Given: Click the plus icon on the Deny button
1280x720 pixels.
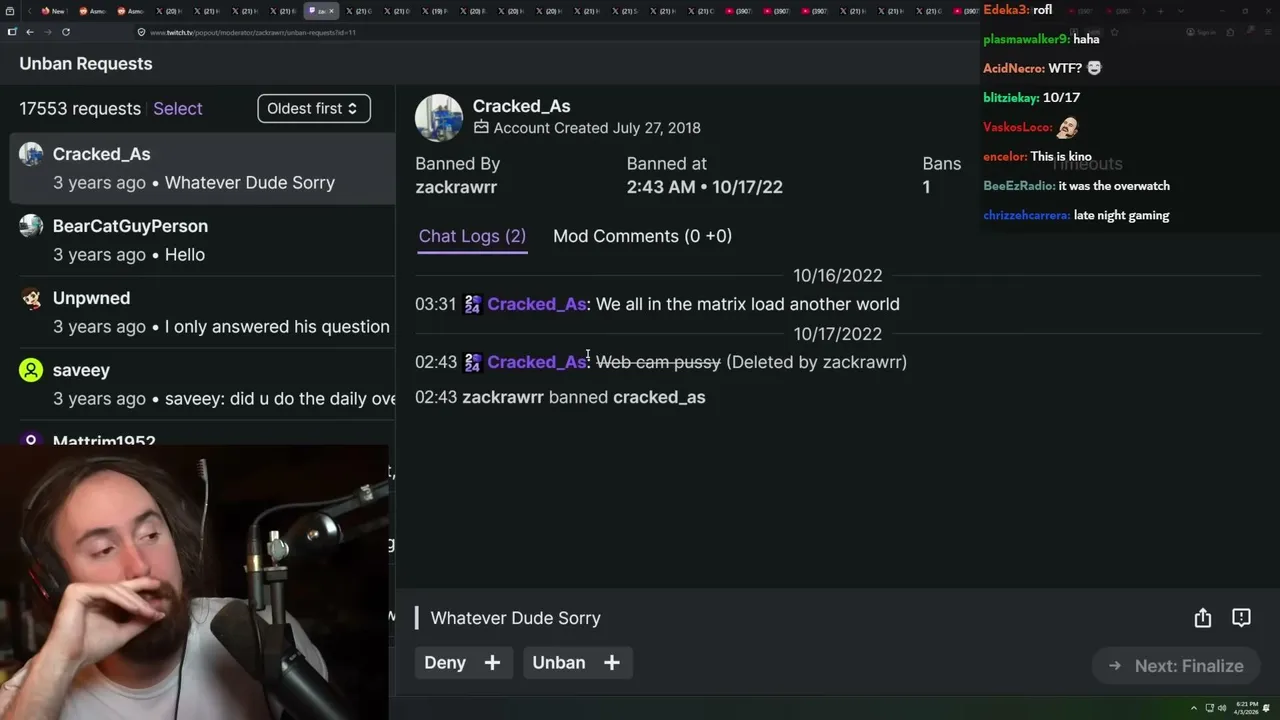Looking at the screenshot, I should 492,662.
